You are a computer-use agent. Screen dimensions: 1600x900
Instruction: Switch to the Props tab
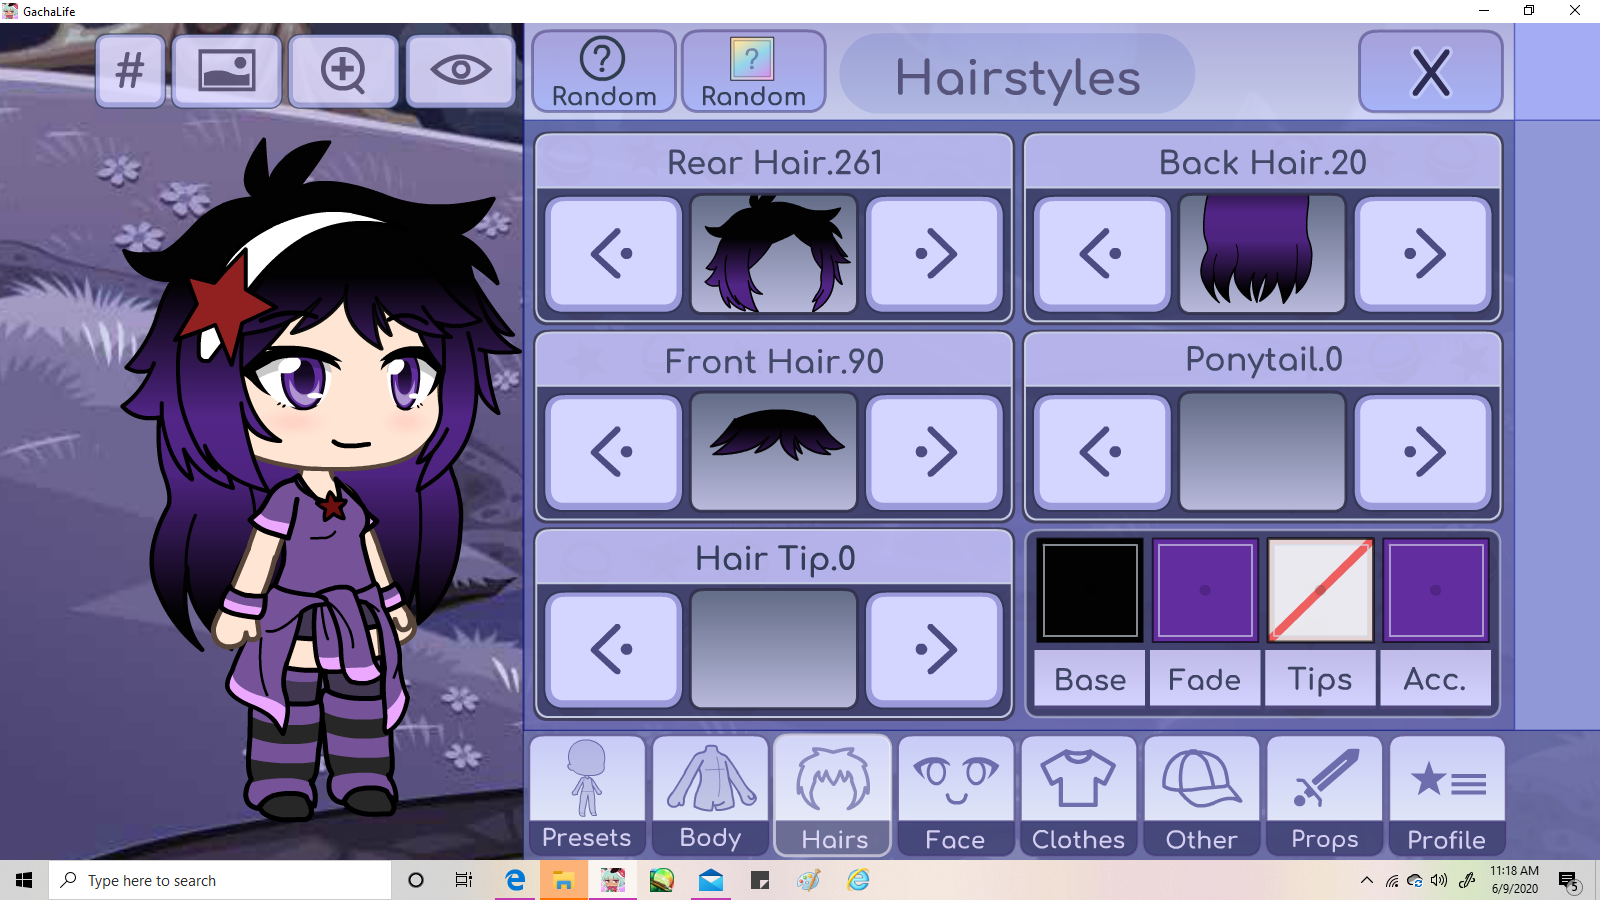pyautogui.click(x=1325, y=796)
